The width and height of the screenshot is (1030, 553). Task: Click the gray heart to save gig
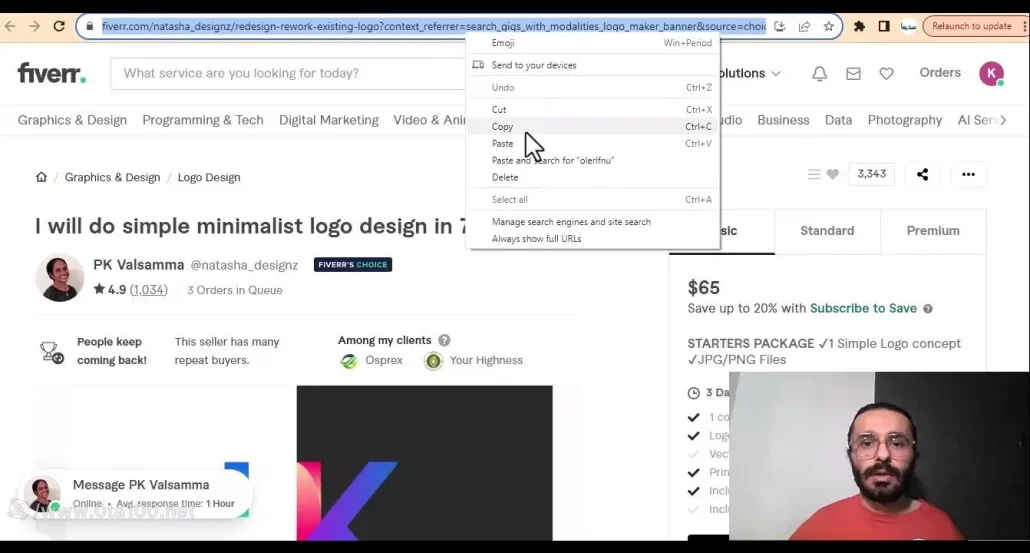tap(832, 174)
